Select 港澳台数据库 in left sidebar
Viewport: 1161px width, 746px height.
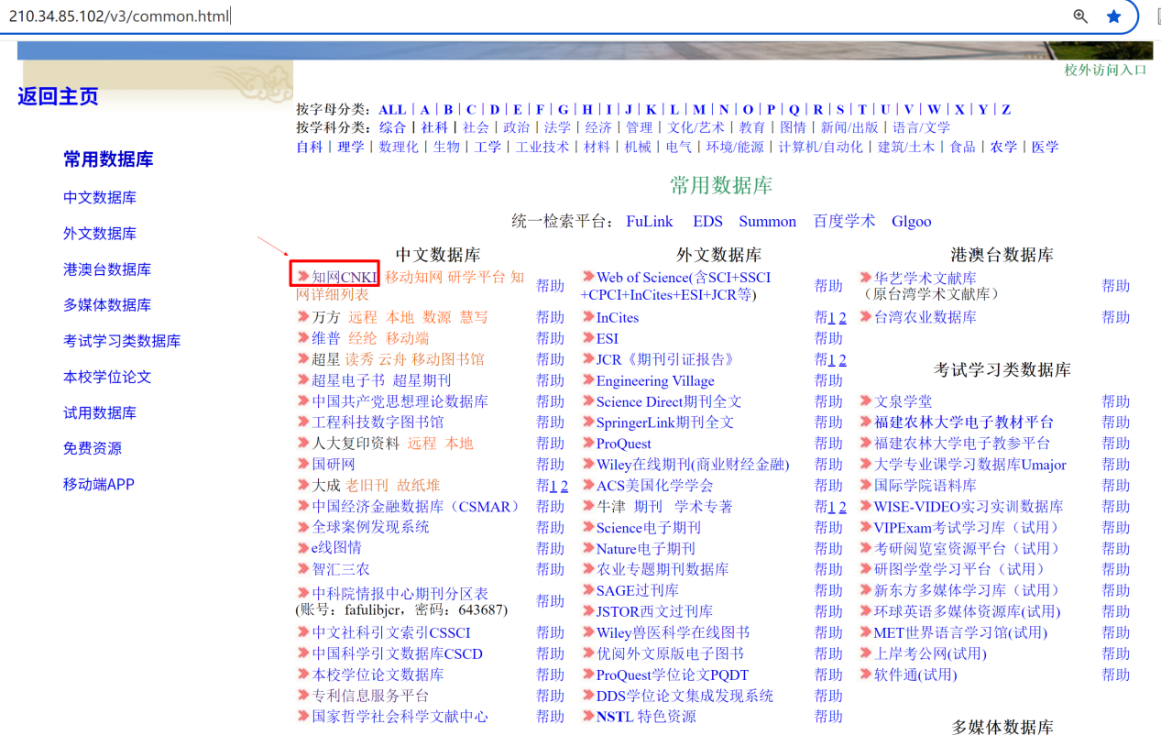[x=107, y=269]
